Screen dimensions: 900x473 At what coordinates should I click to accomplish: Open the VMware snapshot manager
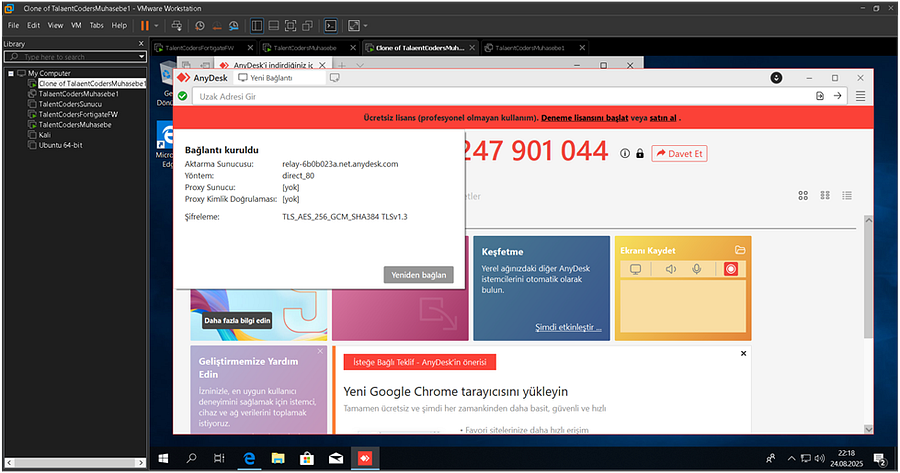click(x=234, y=26)
